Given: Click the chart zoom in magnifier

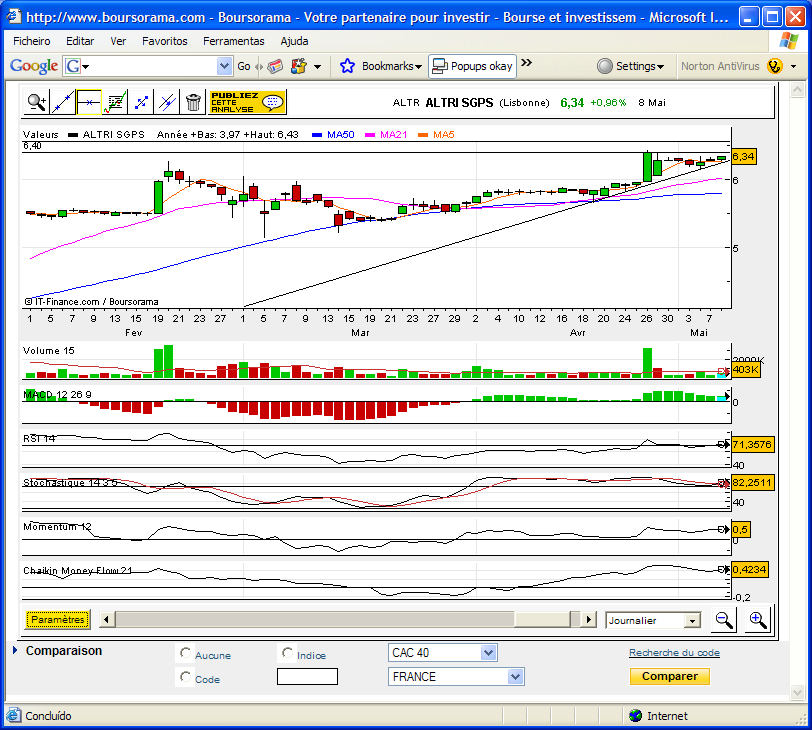Looking at the screenshot, I should pyautogui.click(x=758, y=620).
